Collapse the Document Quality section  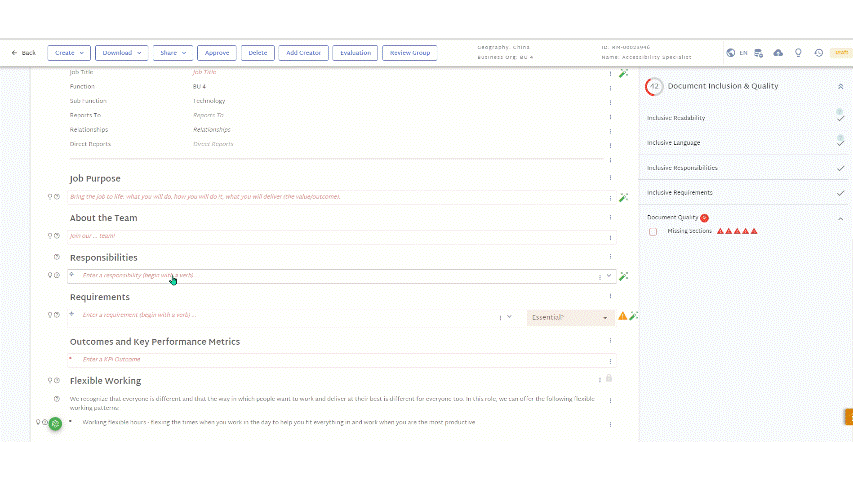pos(840,218)
